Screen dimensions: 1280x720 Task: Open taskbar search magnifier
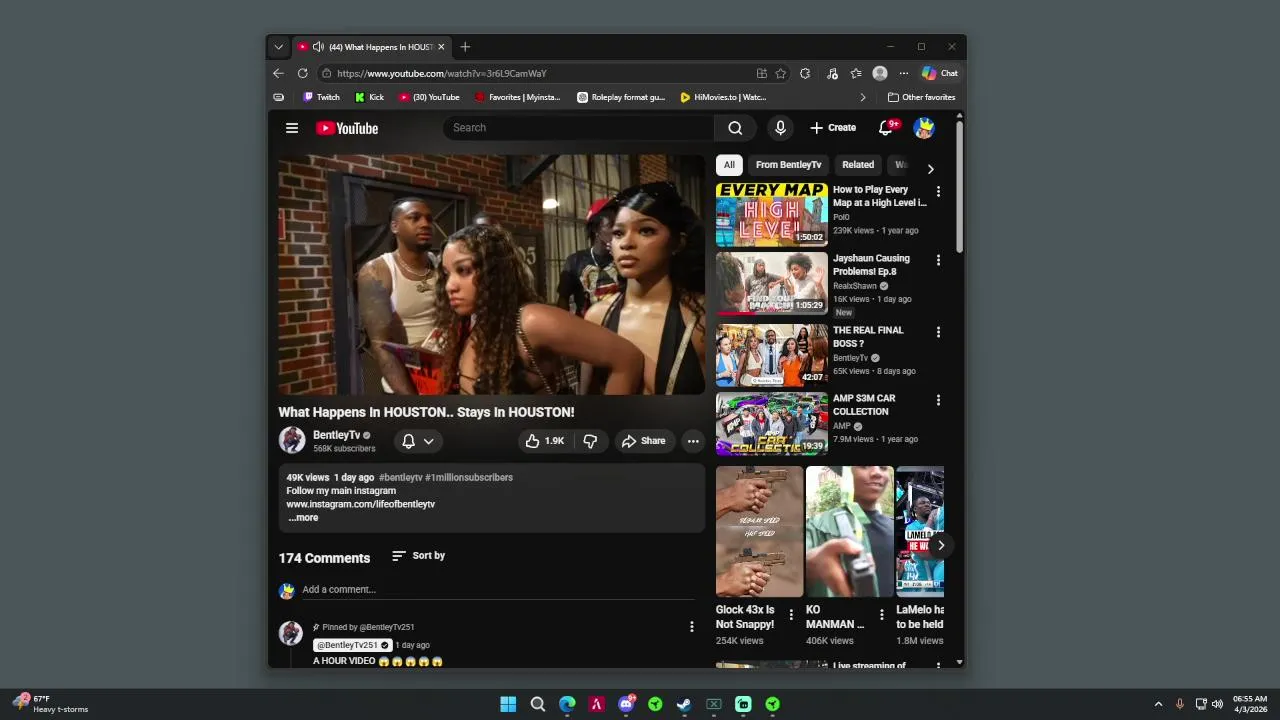tap(537, 704)
